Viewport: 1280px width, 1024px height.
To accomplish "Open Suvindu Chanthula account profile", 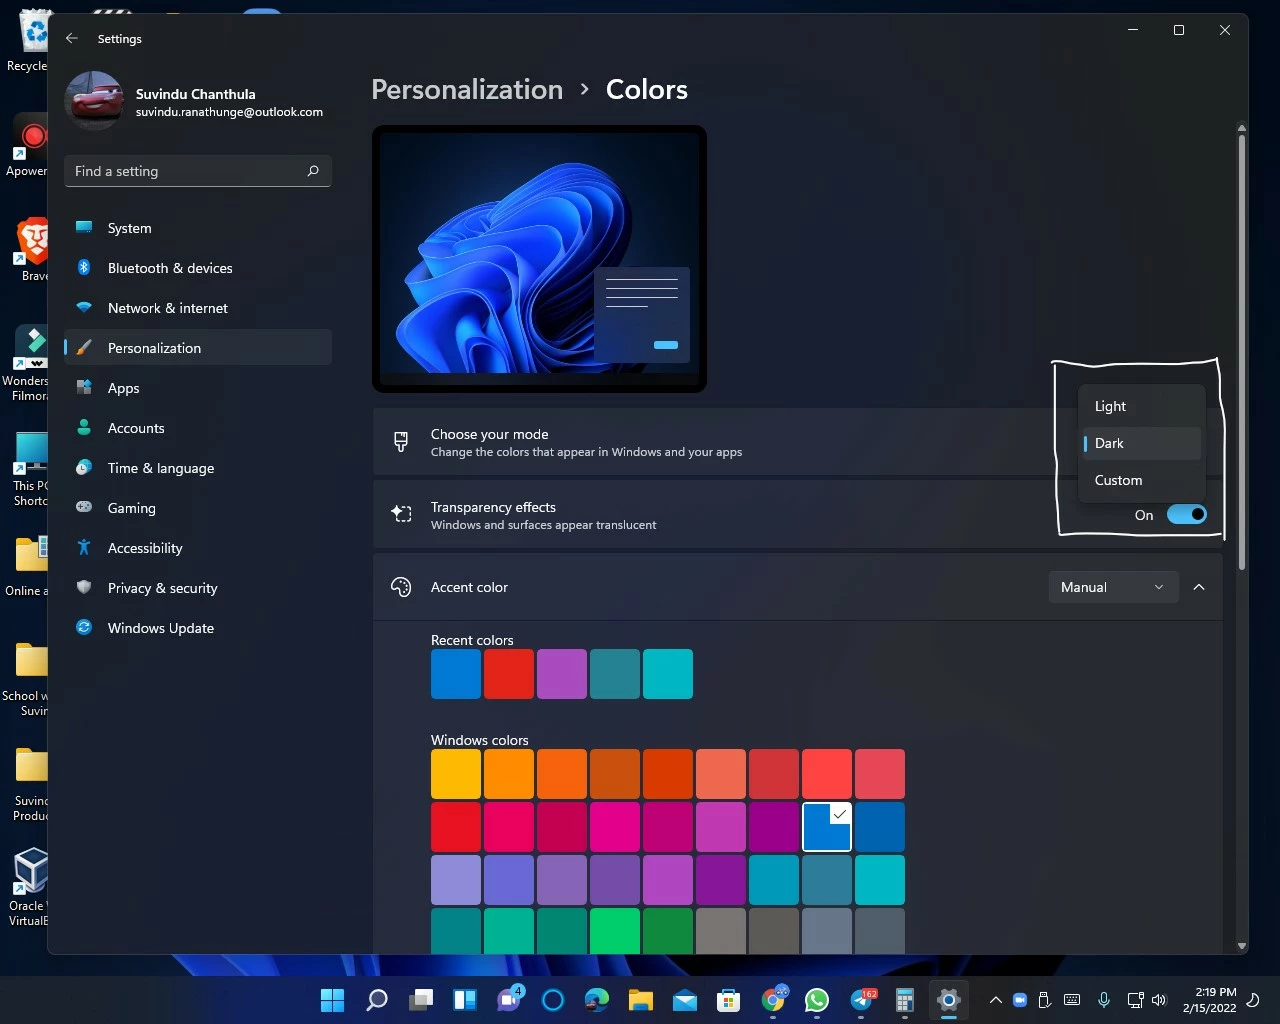I will pos(195,101).
